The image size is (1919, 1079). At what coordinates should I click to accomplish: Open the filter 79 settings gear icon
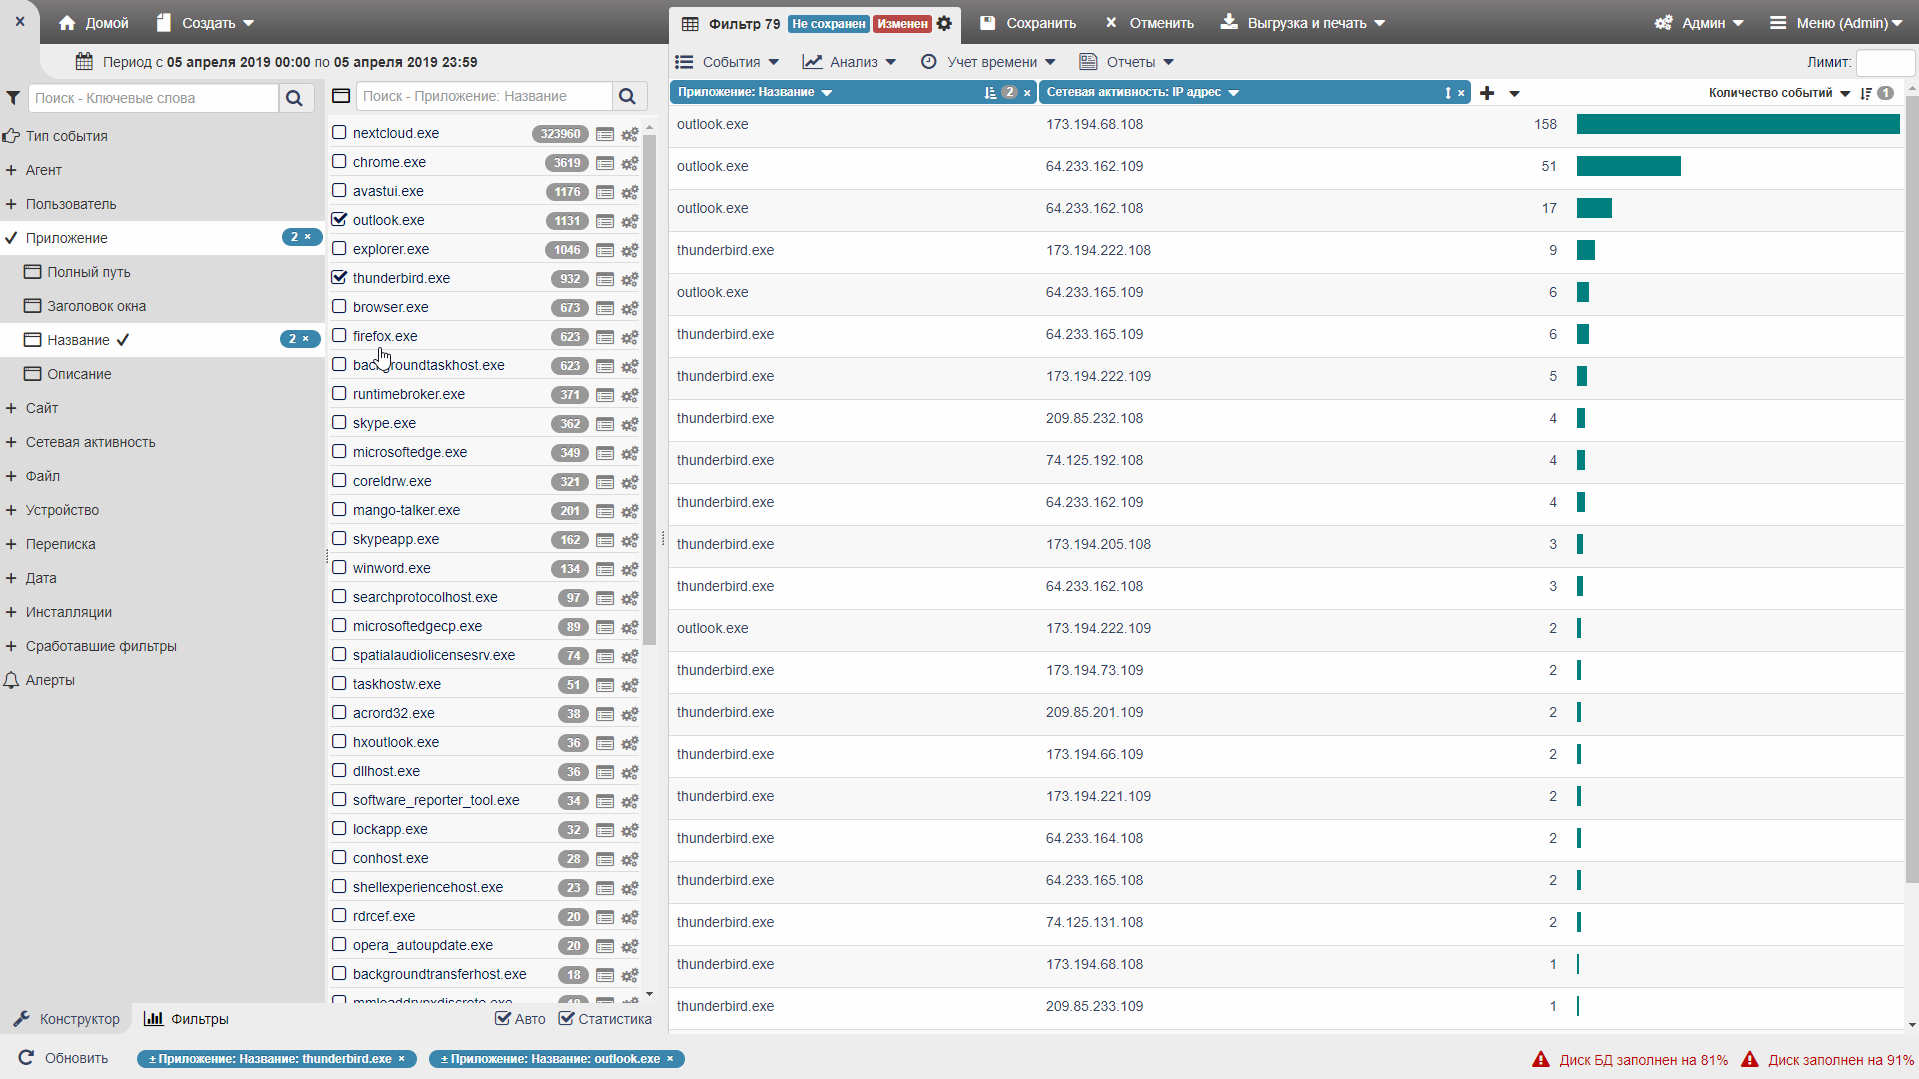(944, 23)
